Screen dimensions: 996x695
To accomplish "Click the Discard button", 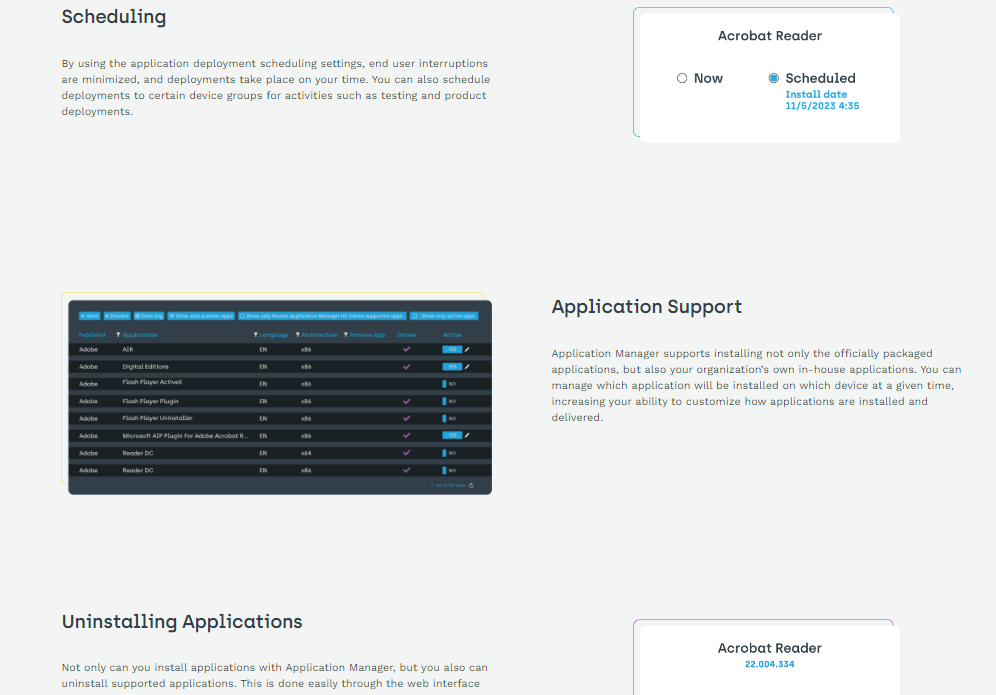I will coord(115,314).
